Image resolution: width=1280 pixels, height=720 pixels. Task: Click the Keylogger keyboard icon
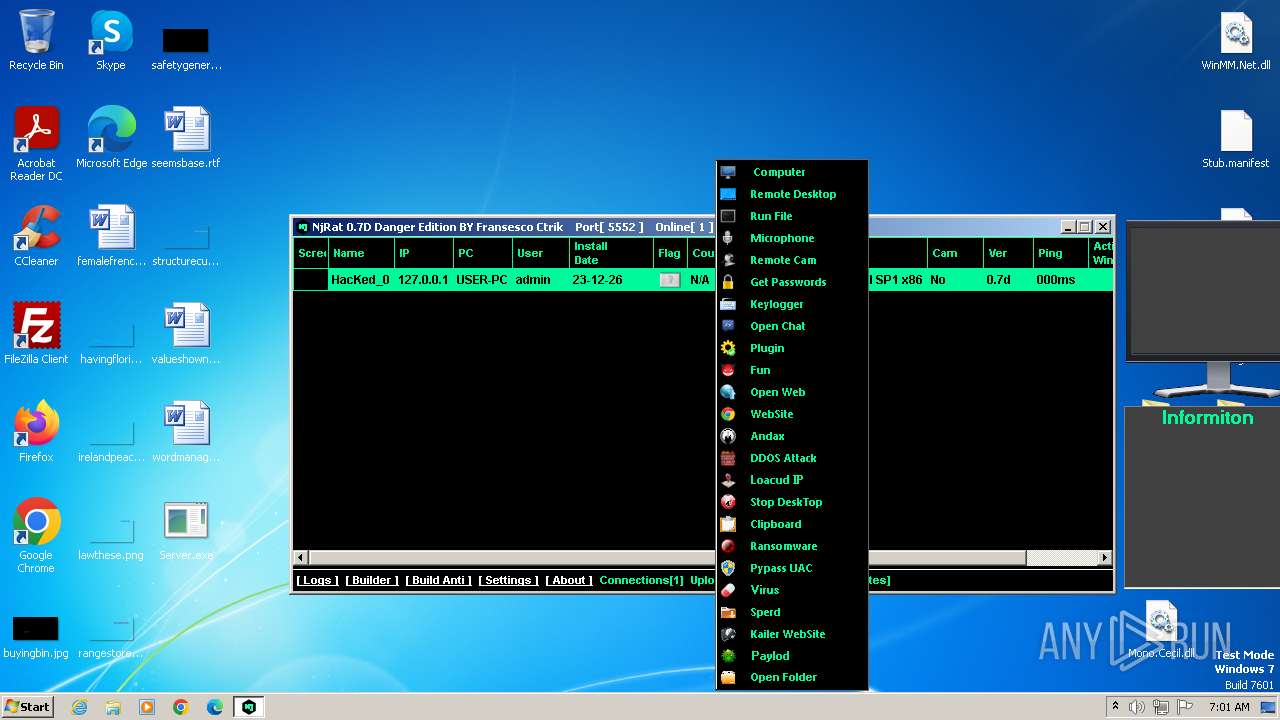pyautogui.click(x=728, y=304)
